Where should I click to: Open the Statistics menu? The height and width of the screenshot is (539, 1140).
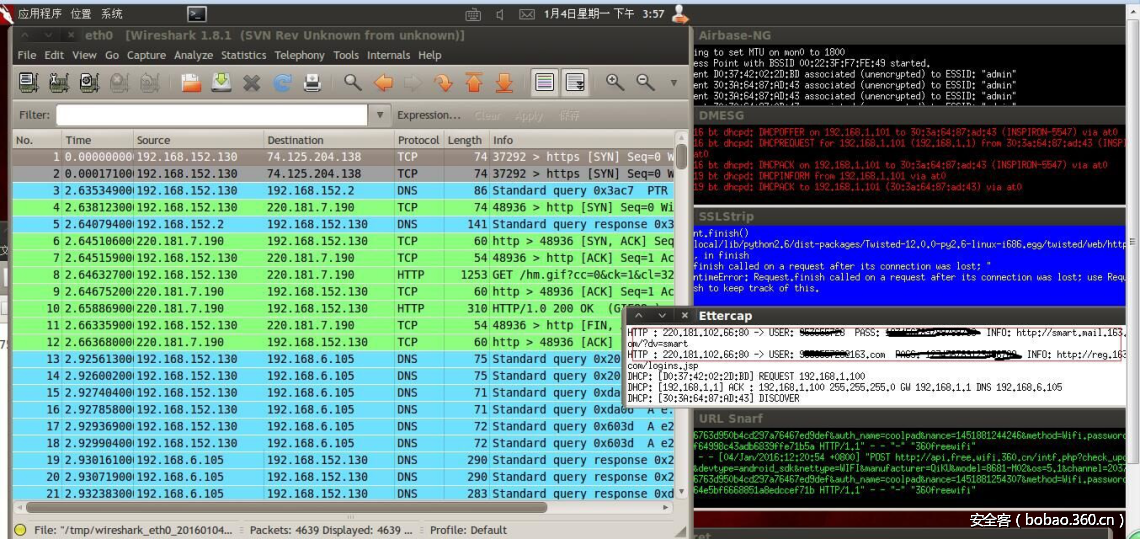(244, 55)
